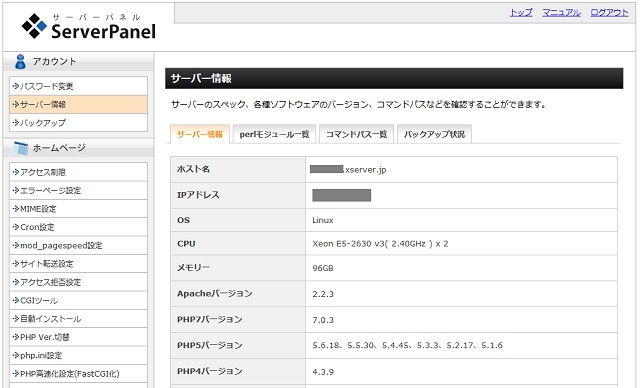This screenshot has width=640, height=388.
Task: Click the Homepage section icon
Action: 20,148
